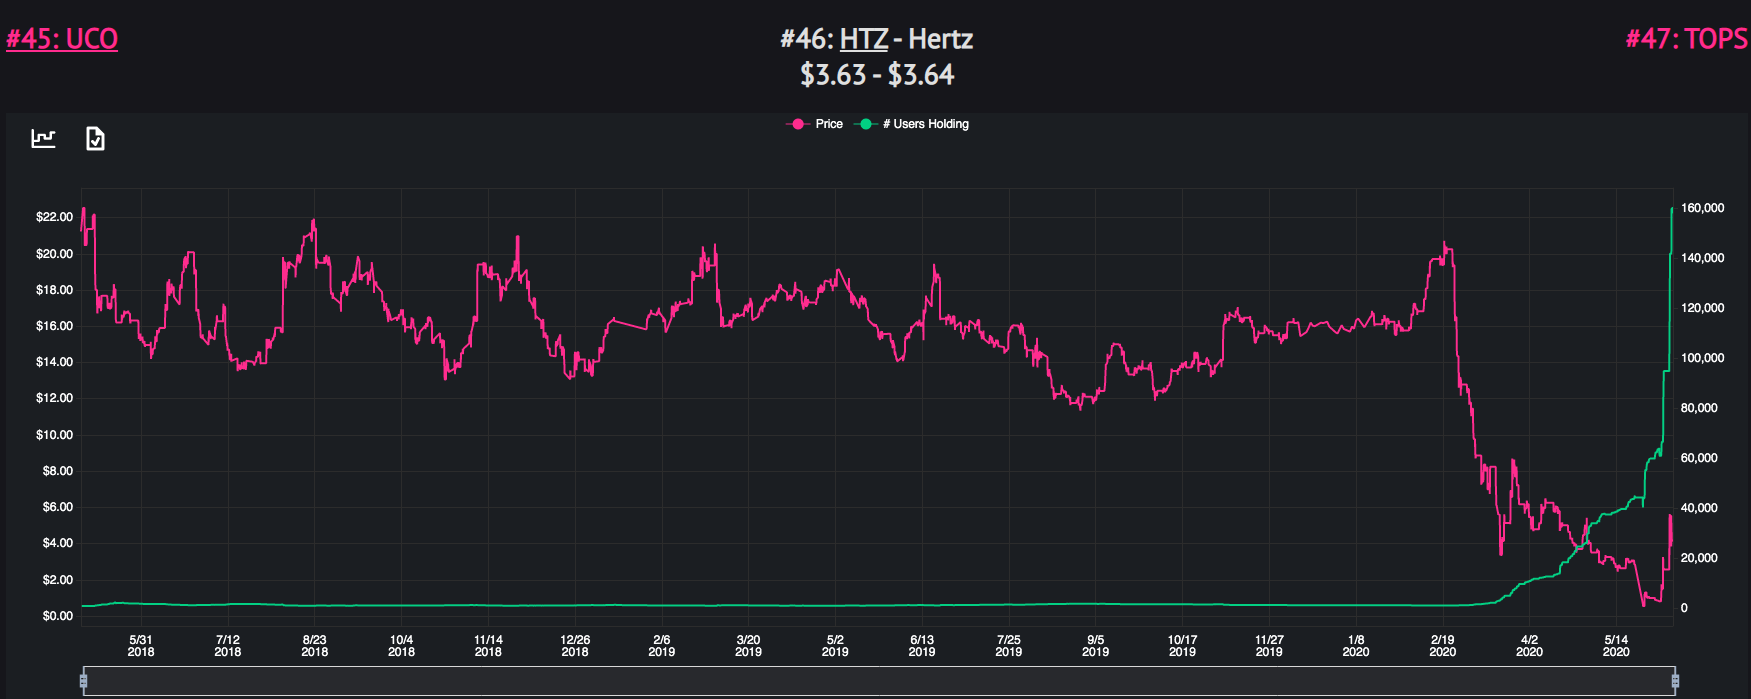Click the $8.00 price axis label
Image resolution: width=1751 pixels, height=699 pixels.
coord(57,471)
